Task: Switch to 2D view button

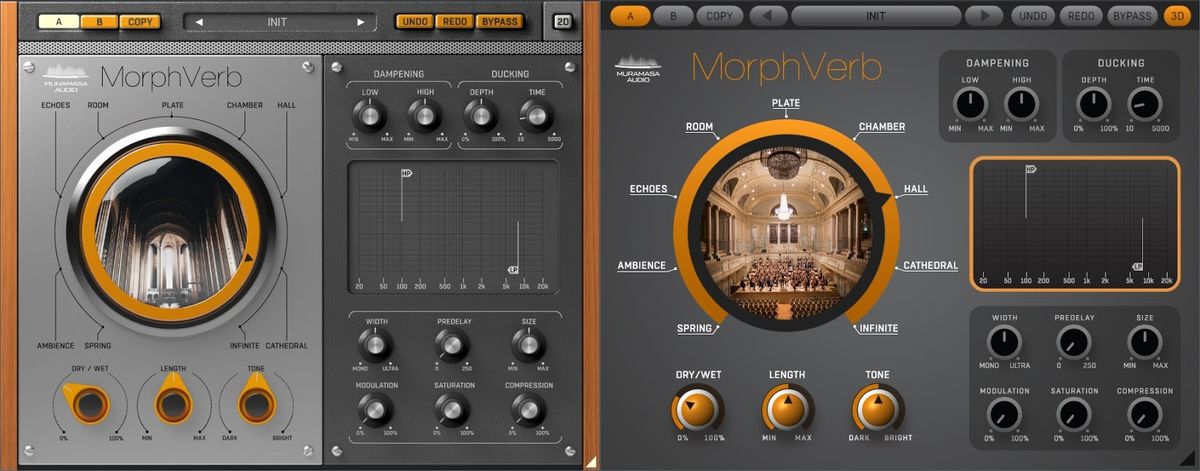Action: (x=563, y=21)
